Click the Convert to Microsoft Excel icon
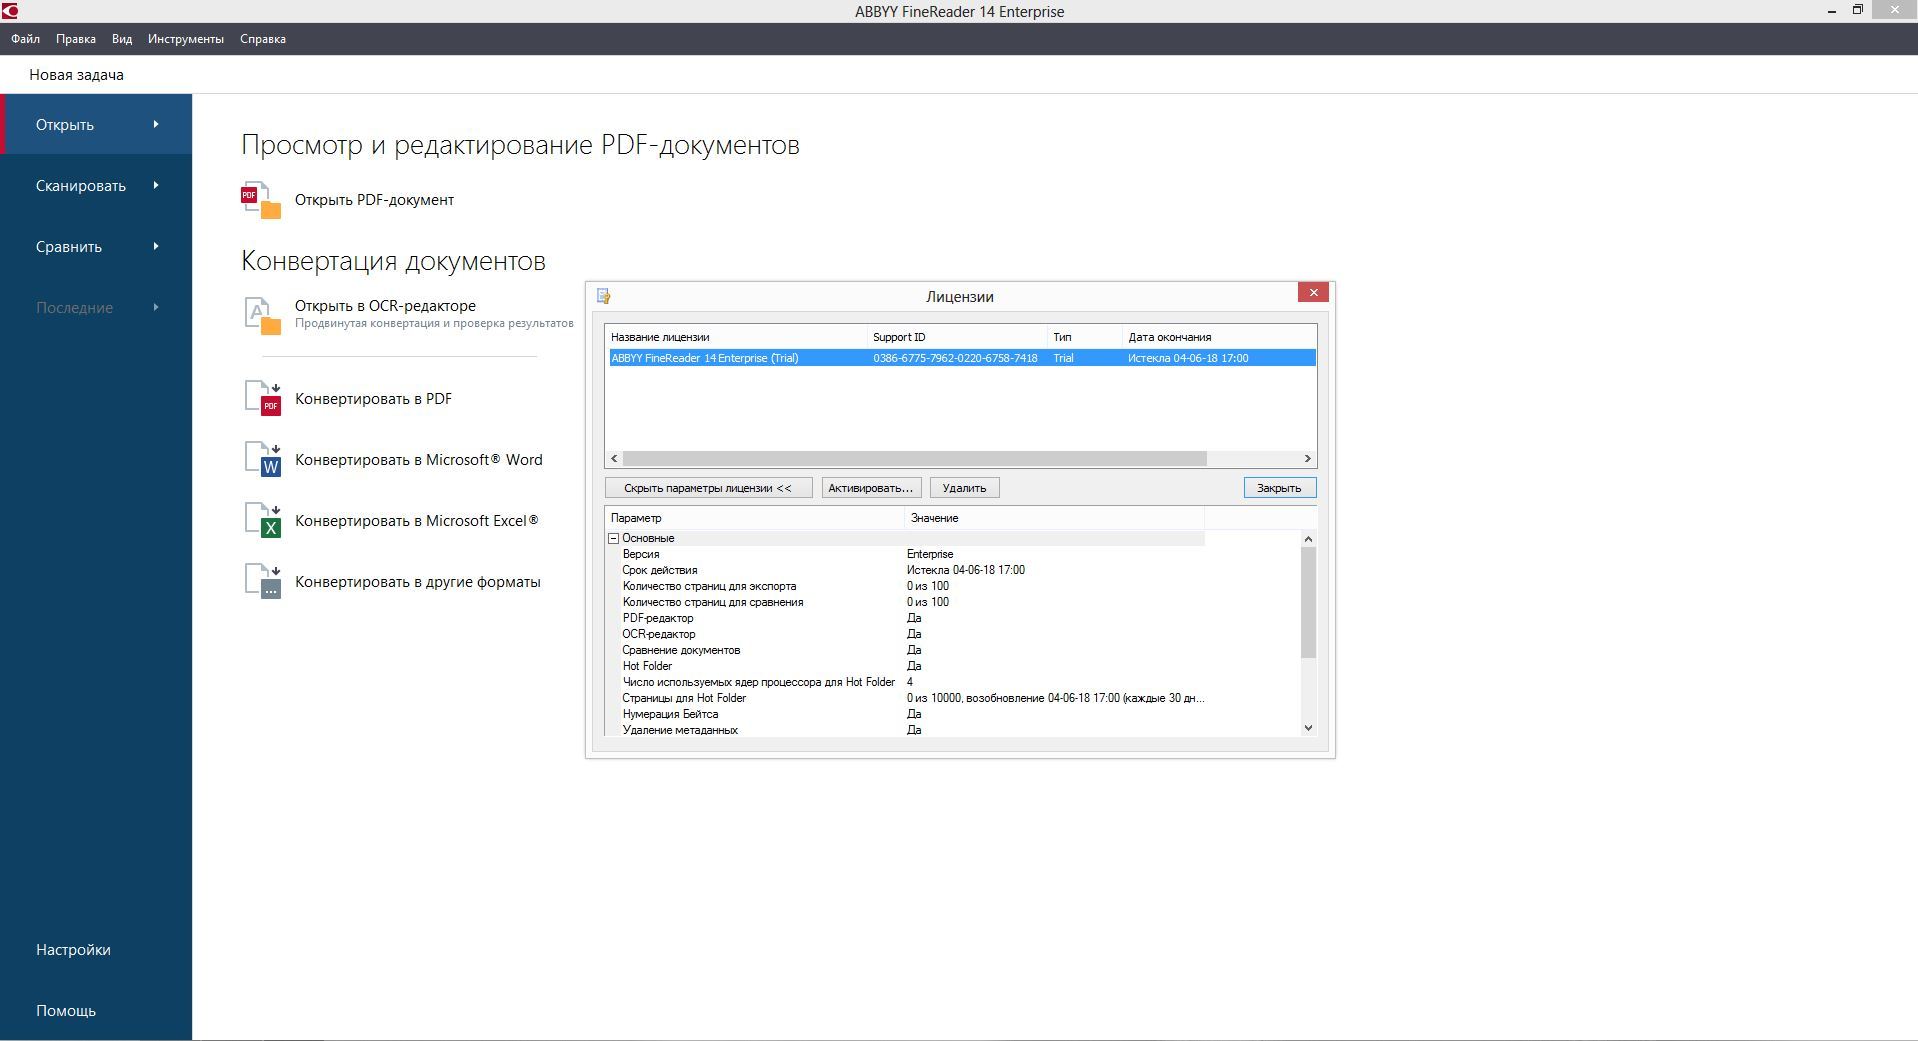 tap(263, 520)
